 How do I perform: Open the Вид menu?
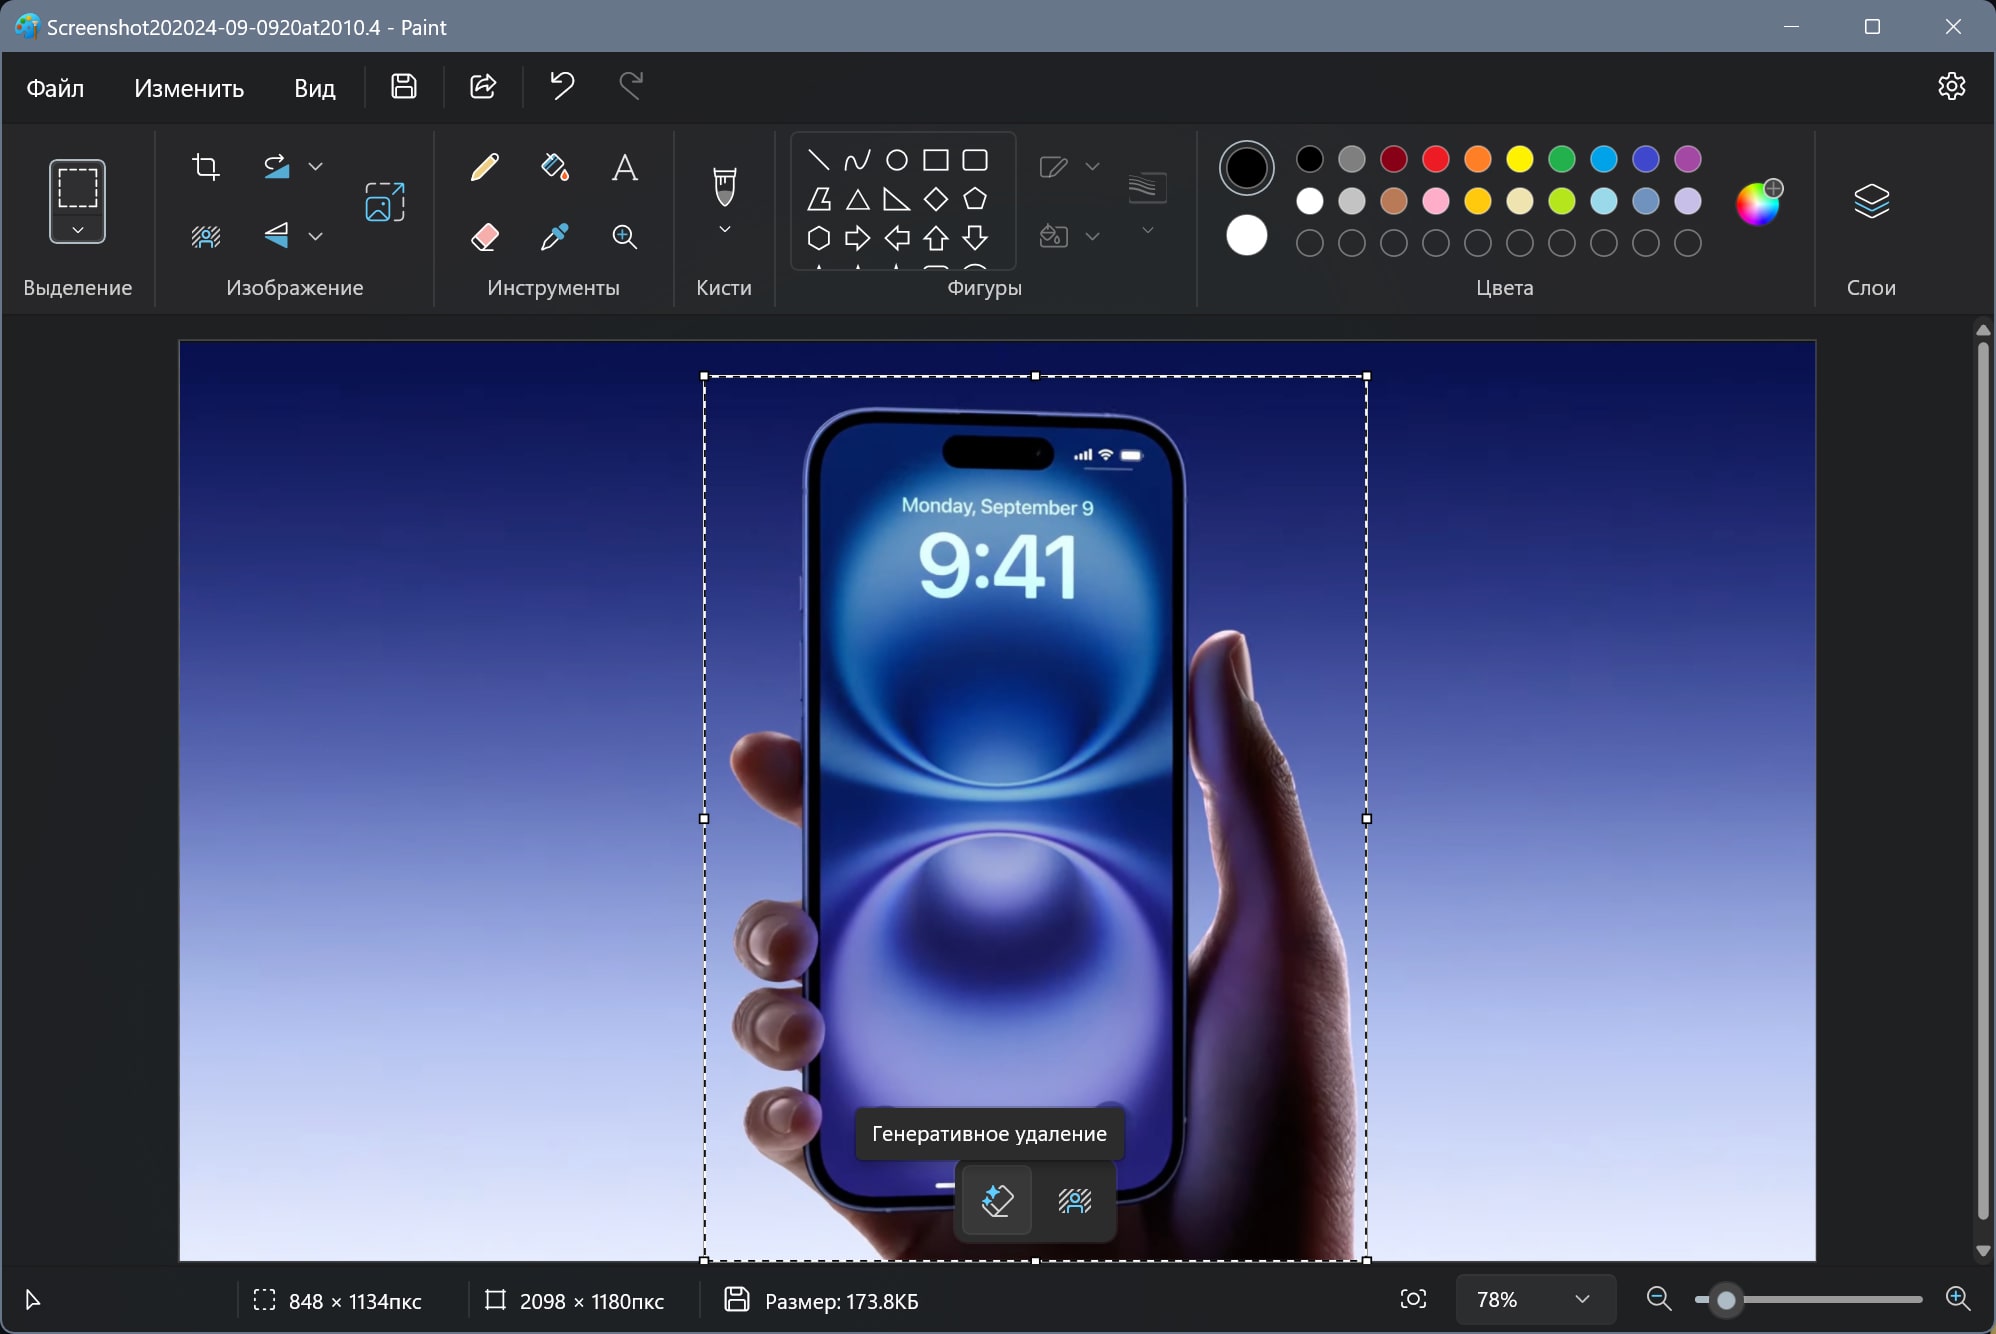coord(314,88)
